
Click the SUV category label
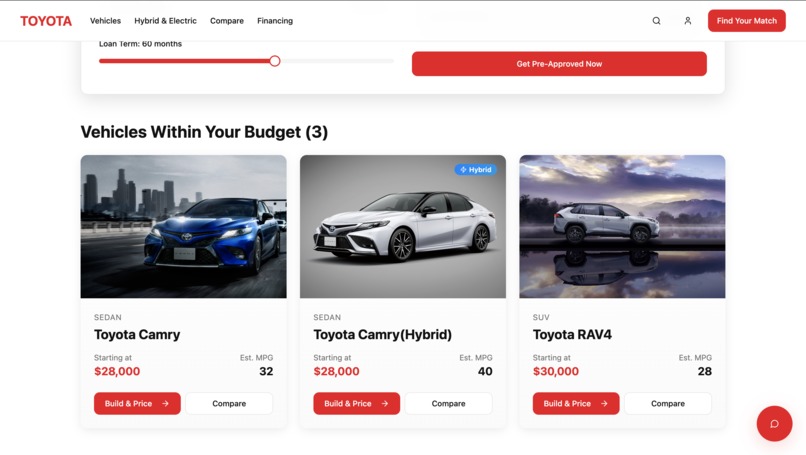click(541, 318)
